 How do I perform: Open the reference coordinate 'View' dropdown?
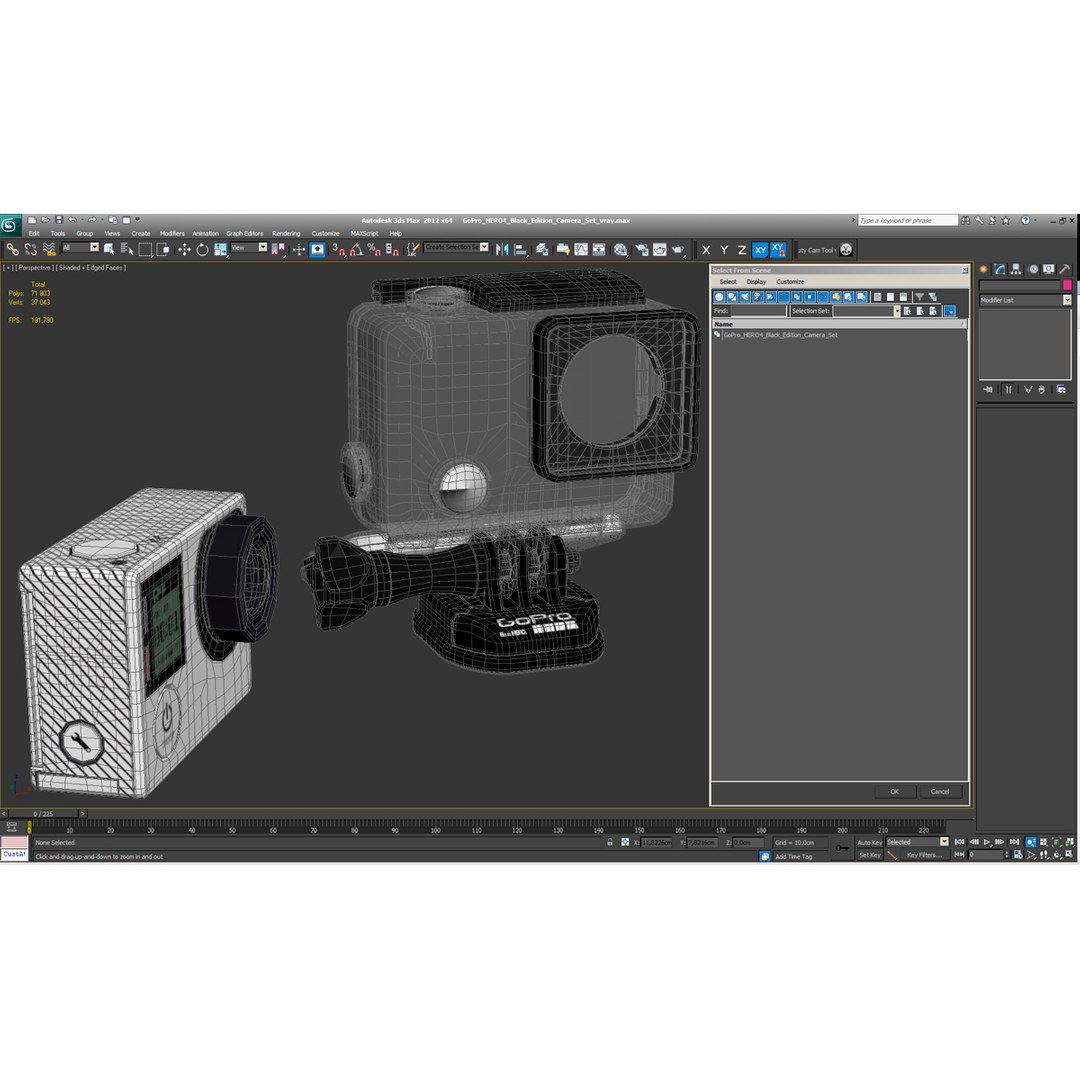tap(262, 247)
